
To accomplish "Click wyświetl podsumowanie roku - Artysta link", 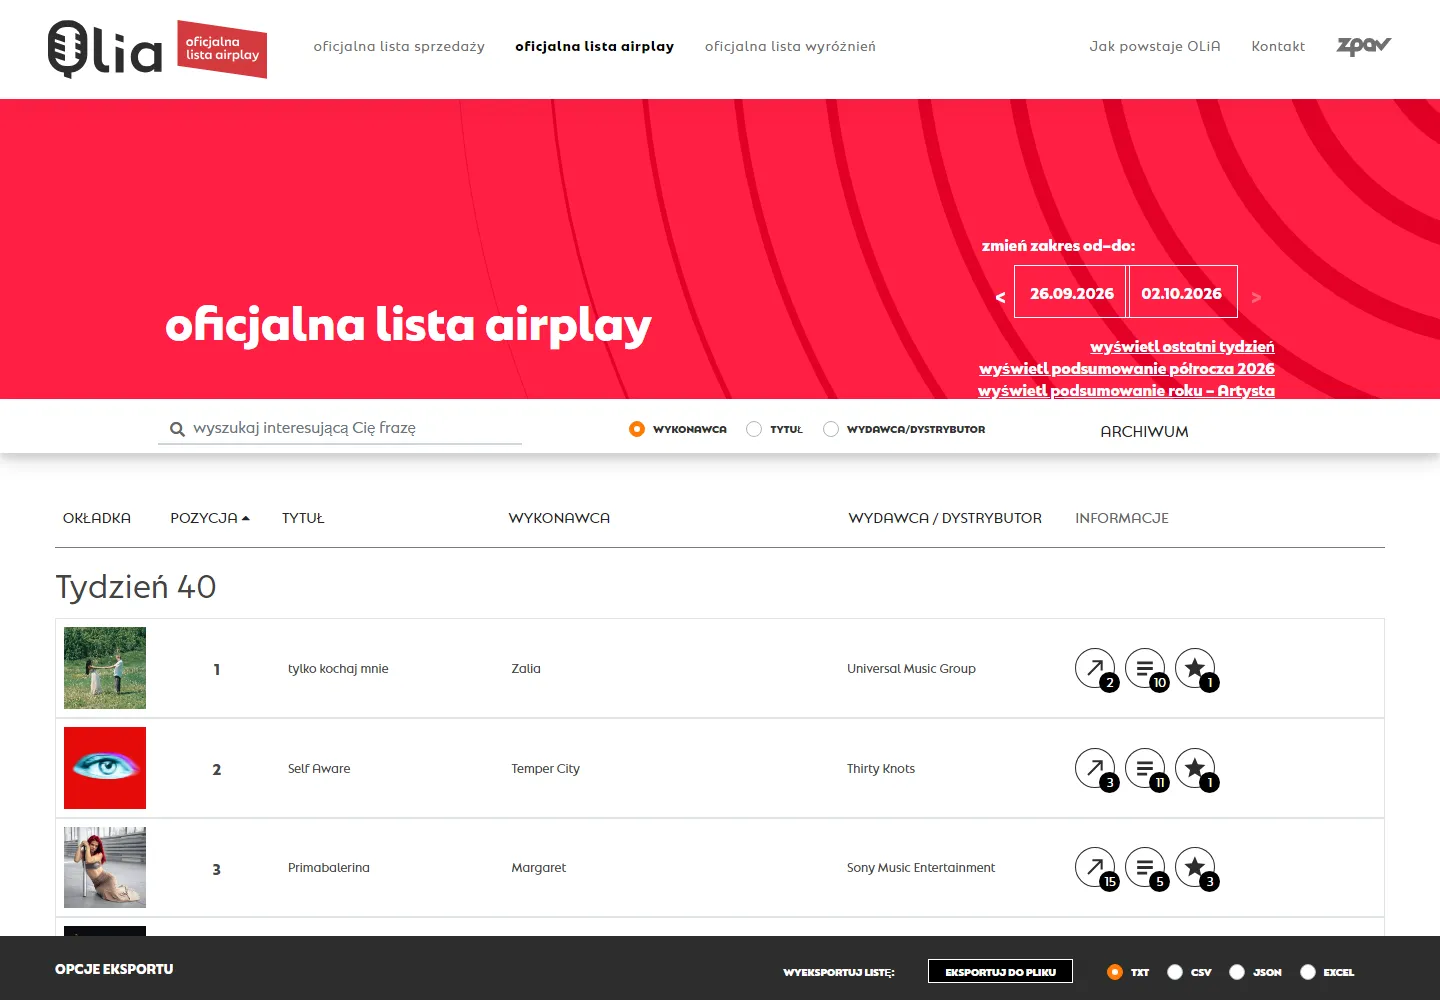I will pos(1126,391).
